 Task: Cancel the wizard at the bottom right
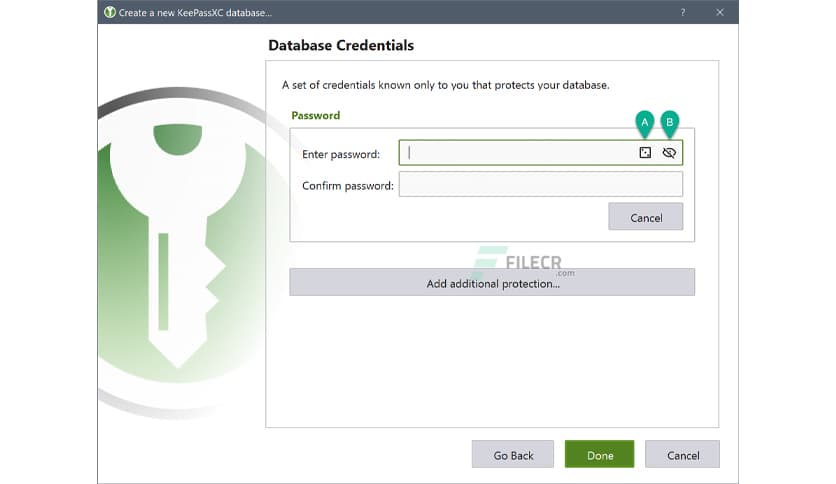[x=682, y=455]
